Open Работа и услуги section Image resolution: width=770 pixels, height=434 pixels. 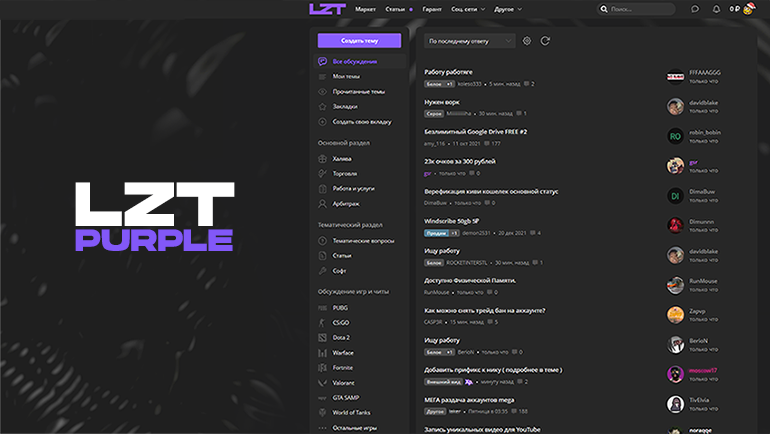(x=353, y=189)
